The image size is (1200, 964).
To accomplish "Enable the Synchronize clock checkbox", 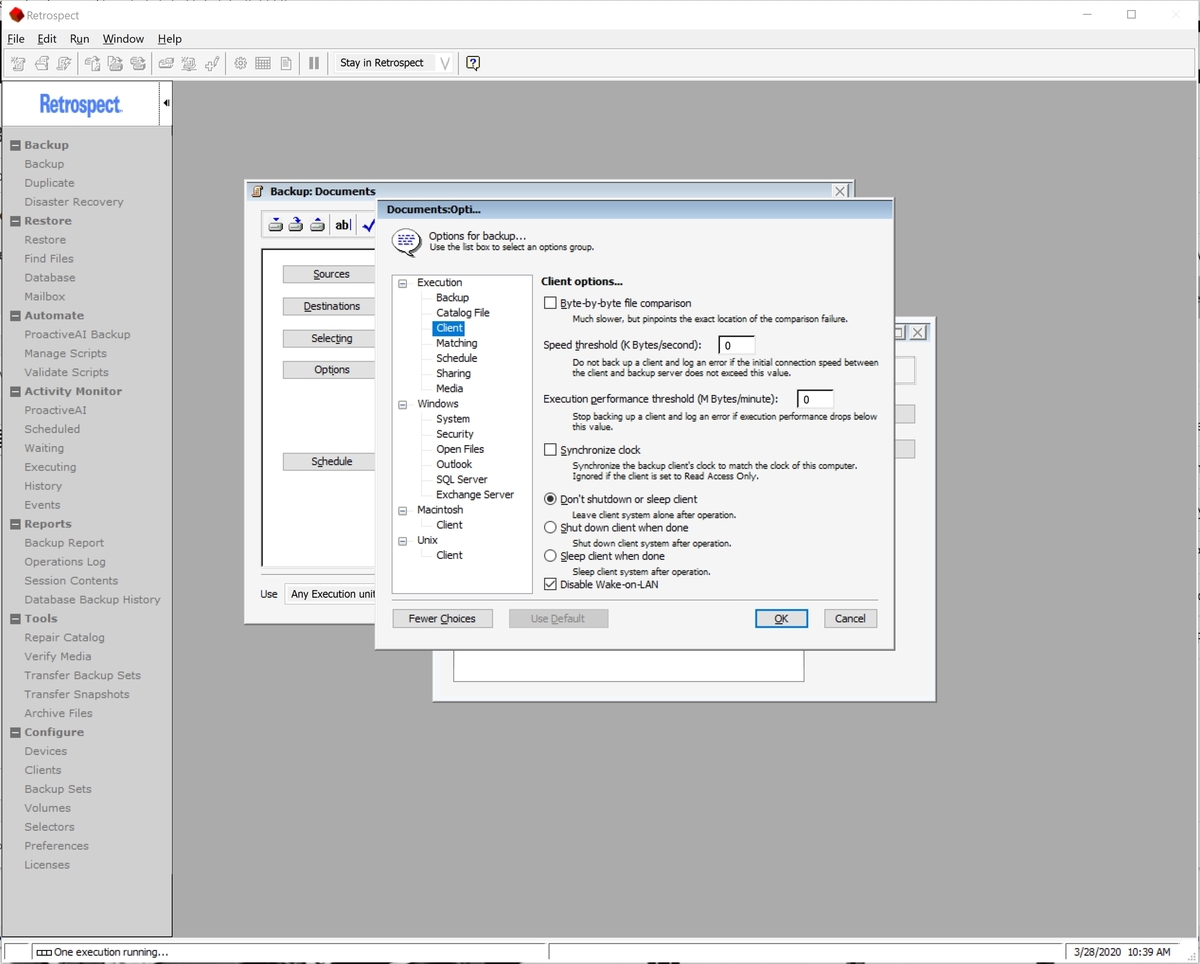I will (550, 450).
